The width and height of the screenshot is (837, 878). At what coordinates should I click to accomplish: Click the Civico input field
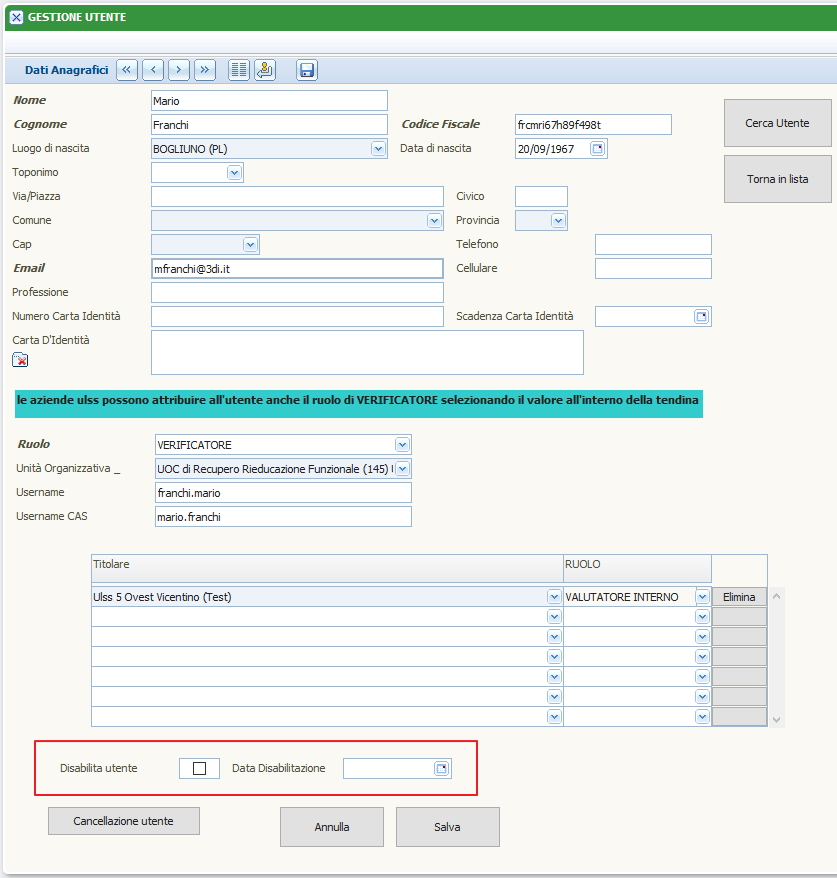pos(541,197)
